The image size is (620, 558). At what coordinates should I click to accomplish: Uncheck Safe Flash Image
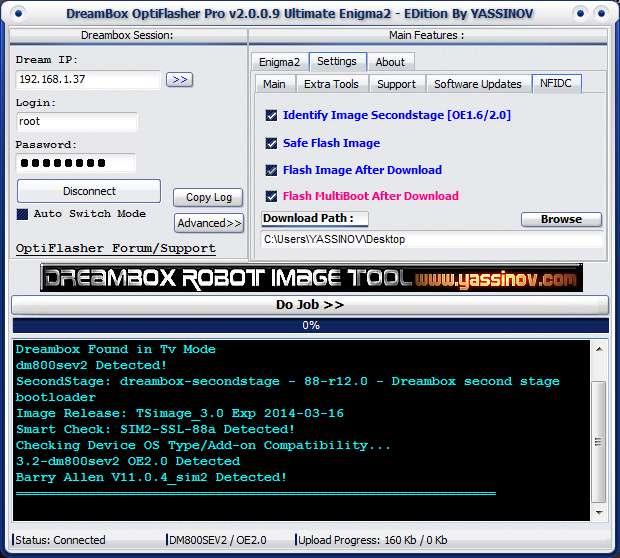point(271,143)
